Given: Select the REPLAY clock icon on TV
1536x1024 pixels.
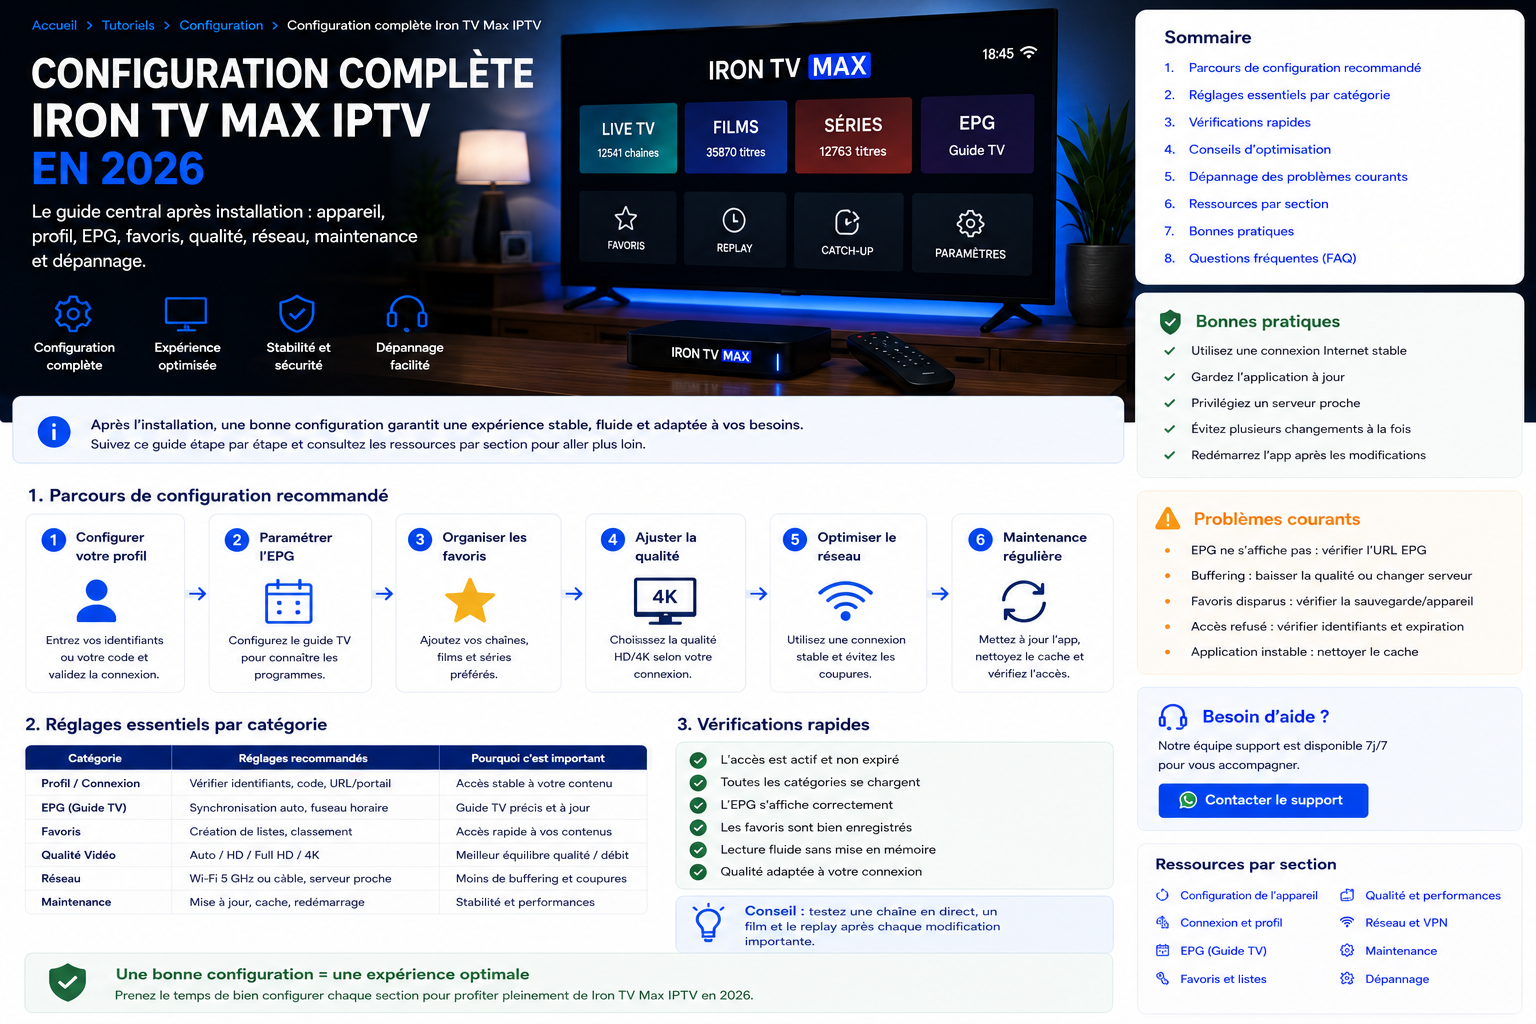Looking at the screenshot, I should [734, 220].
